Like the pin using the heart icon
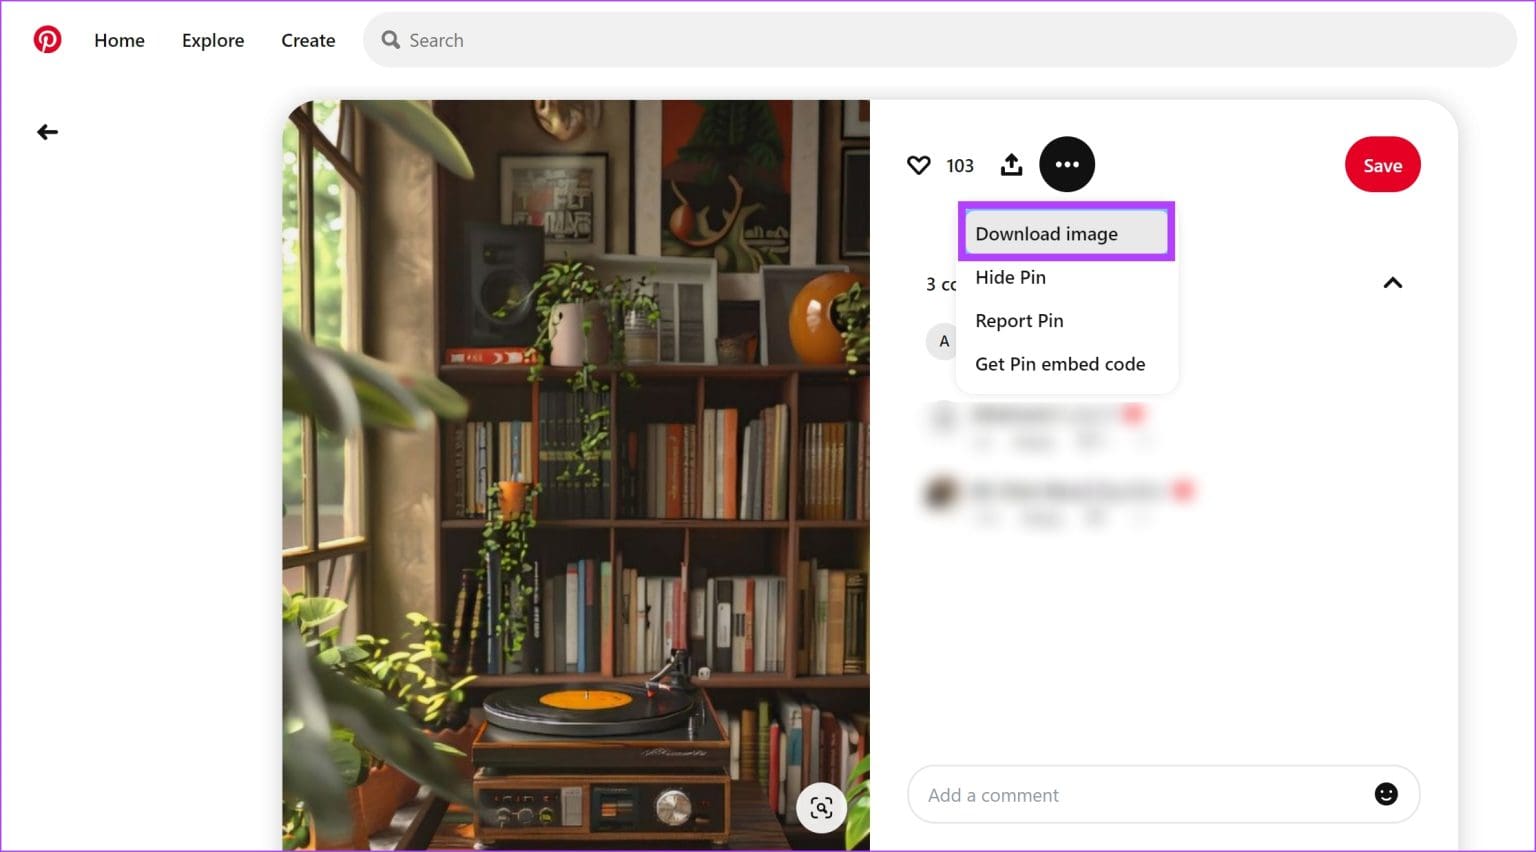 click(918, 165)
